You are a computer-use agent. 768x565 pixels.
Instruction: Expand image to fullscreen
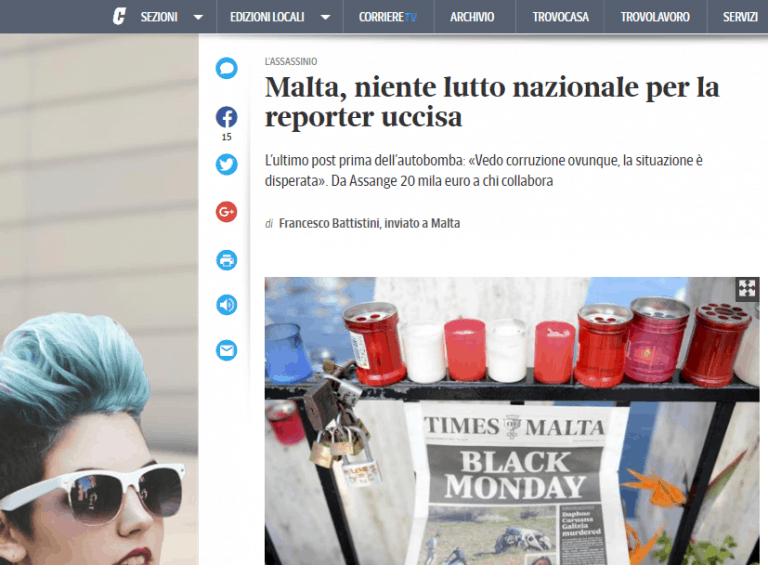tap(746, 289)
